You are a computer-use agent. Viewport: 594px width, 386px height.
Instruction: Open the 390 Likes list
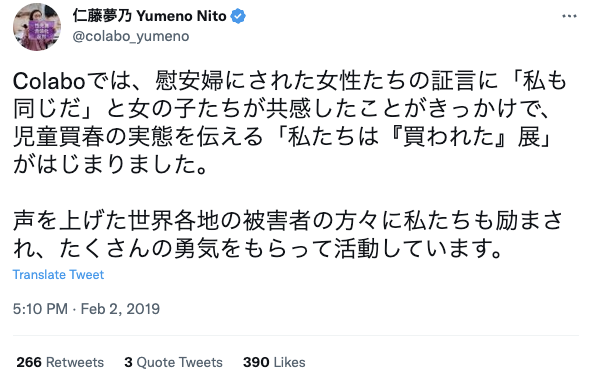coord(274,362)
